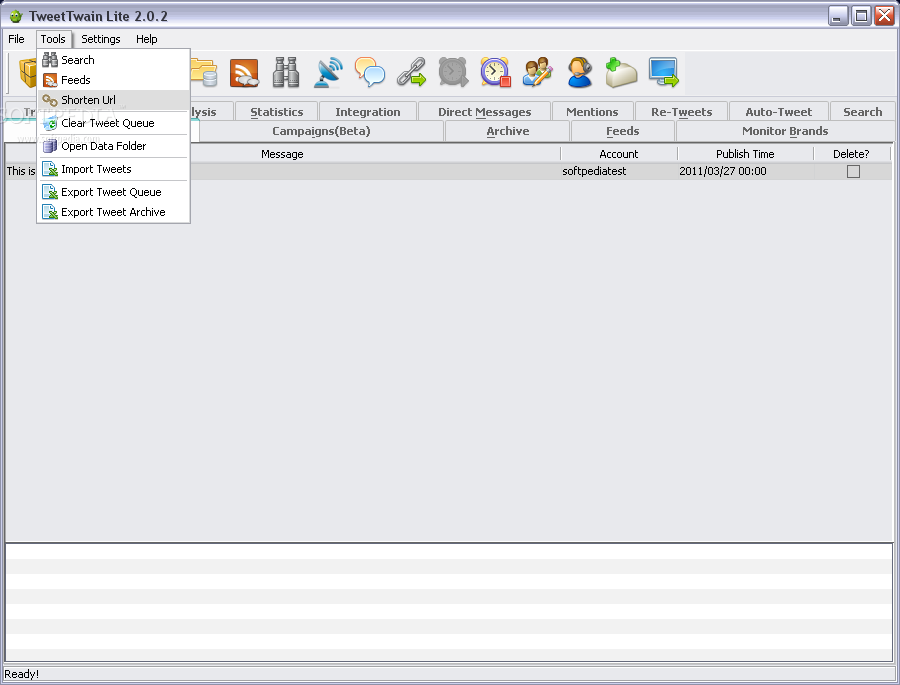Click the gray alarm clock toolbar icon

coord(453,72)
